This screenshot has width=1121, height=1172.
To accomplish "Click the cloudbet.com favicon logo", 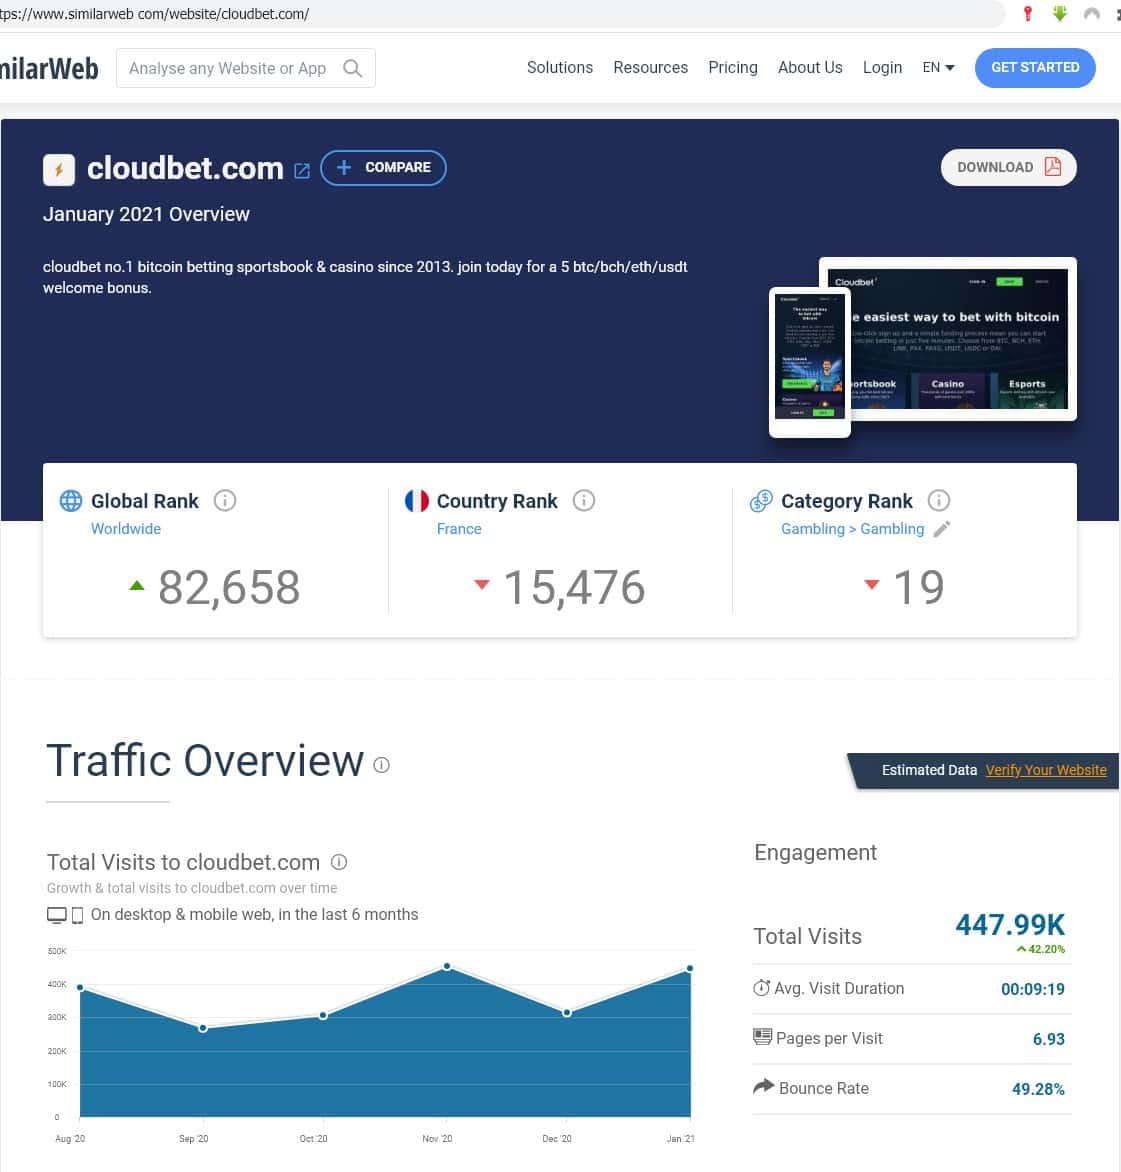I will (x=59, y=170).
